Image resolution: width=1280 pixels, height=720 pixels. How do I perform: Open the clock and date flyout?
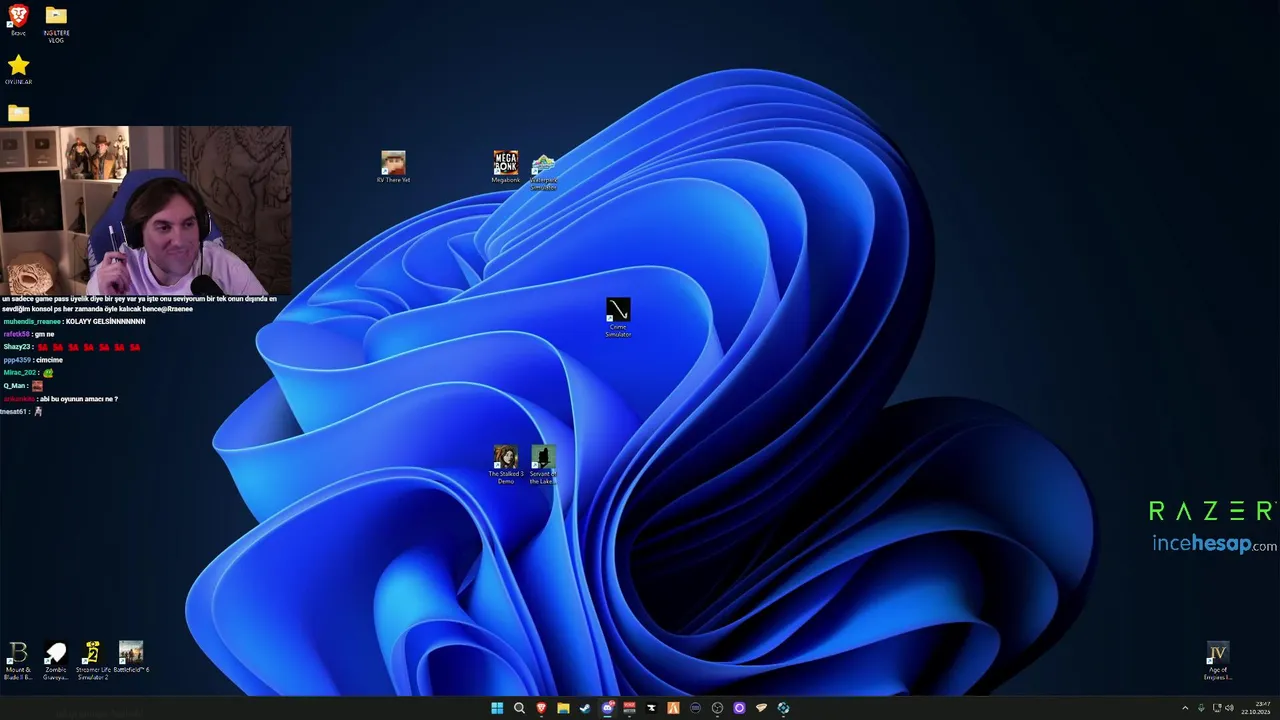[x=1256, y=708]
